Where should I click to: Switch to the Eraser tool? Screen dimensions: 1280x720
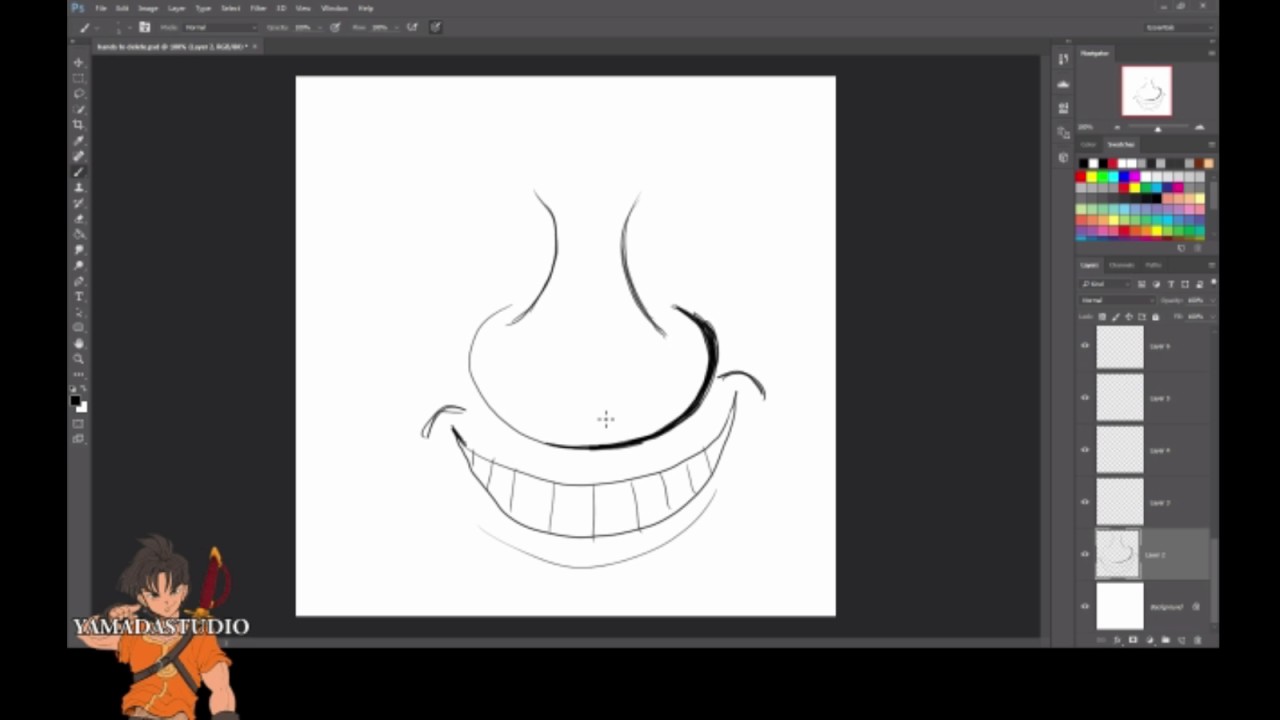pos(79,218)
